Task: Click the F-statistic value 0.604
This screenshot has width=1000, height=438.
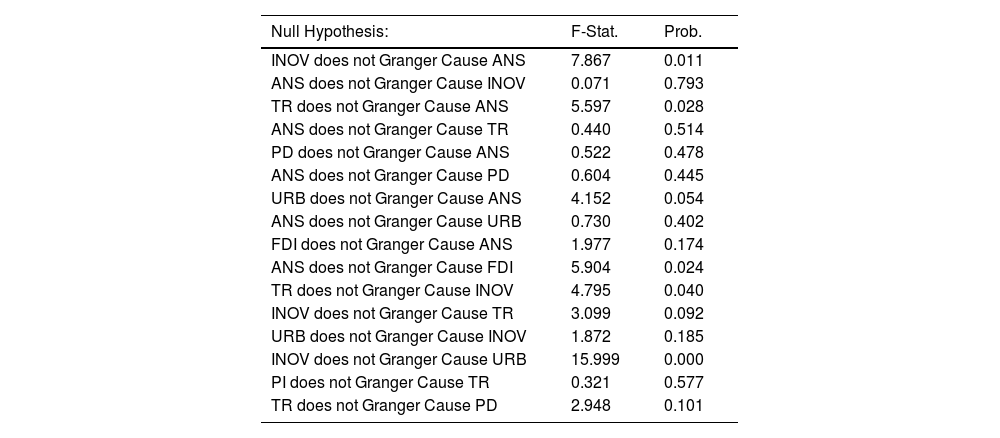Action: click(x=590, y=176)
